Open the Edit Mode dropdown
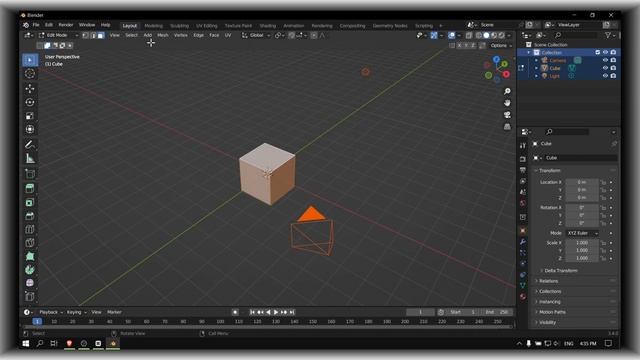Viewport: 640px width, 360px height. 58,36
